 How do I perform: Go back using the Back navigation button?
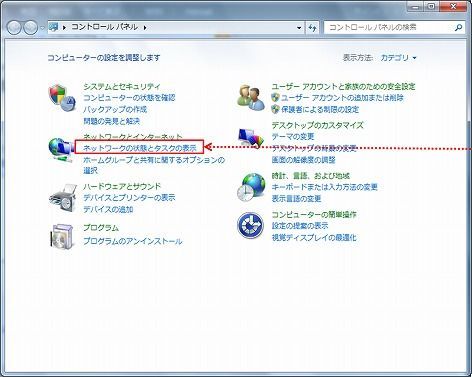click(14, 28)
